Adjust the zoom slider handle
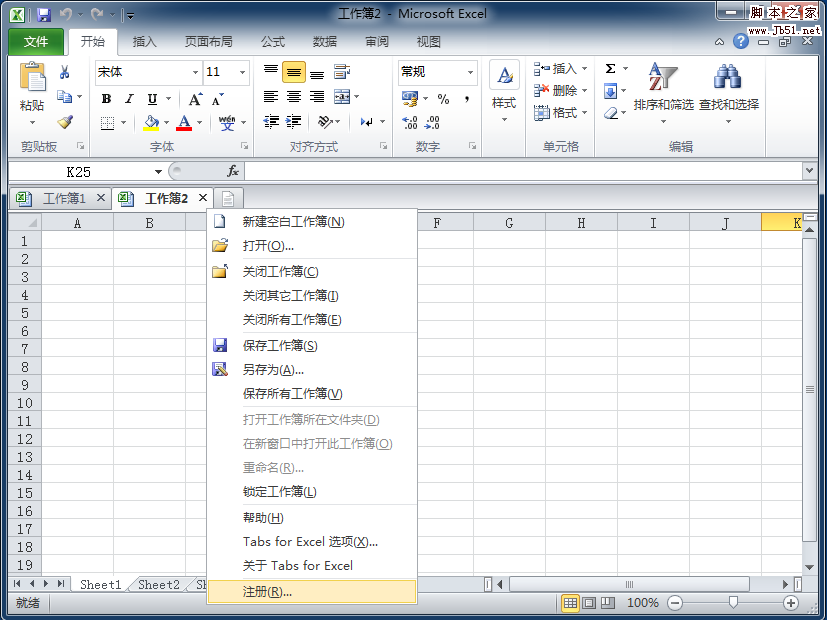 733,602
